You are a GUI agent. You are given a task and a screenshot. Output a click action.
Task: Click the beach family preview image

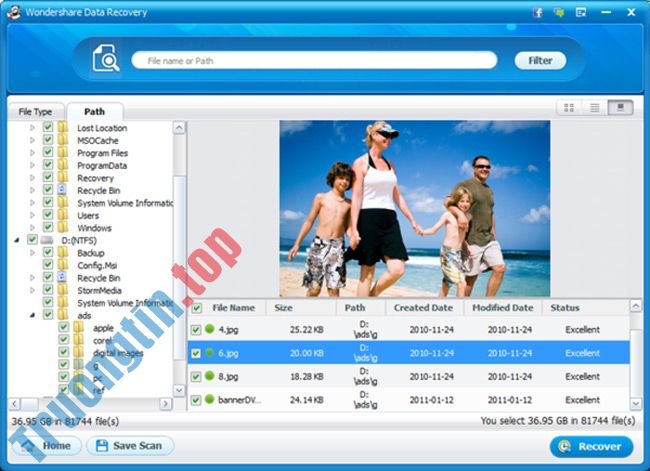pos(415,209)
